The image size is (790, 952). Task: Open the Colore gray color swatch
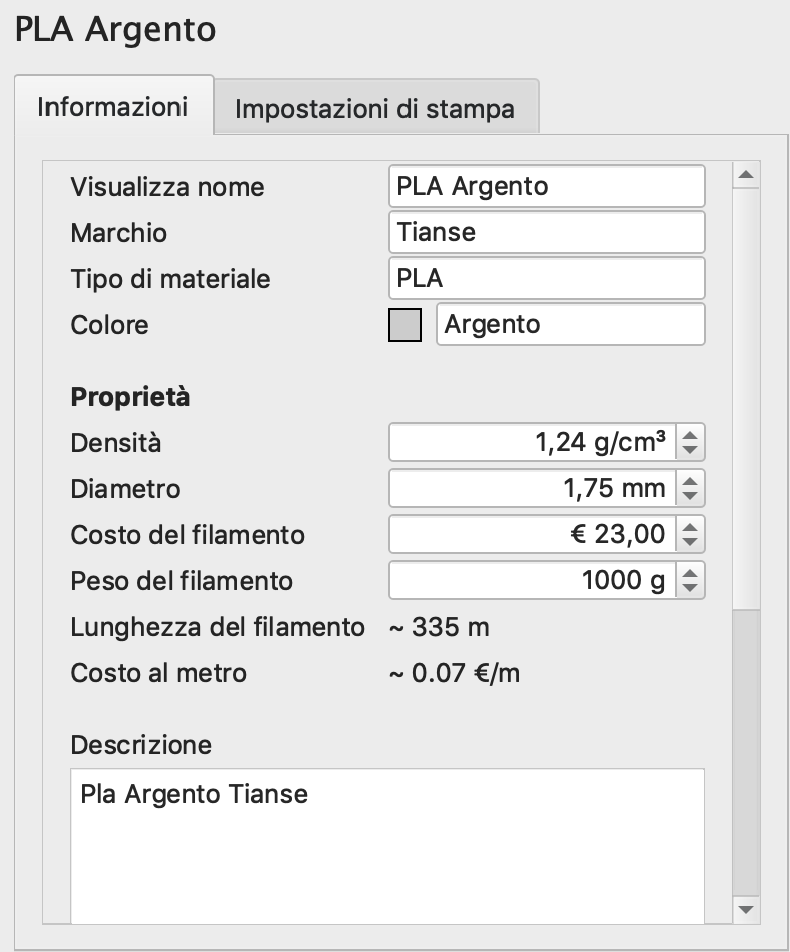(x=404, y=326)
